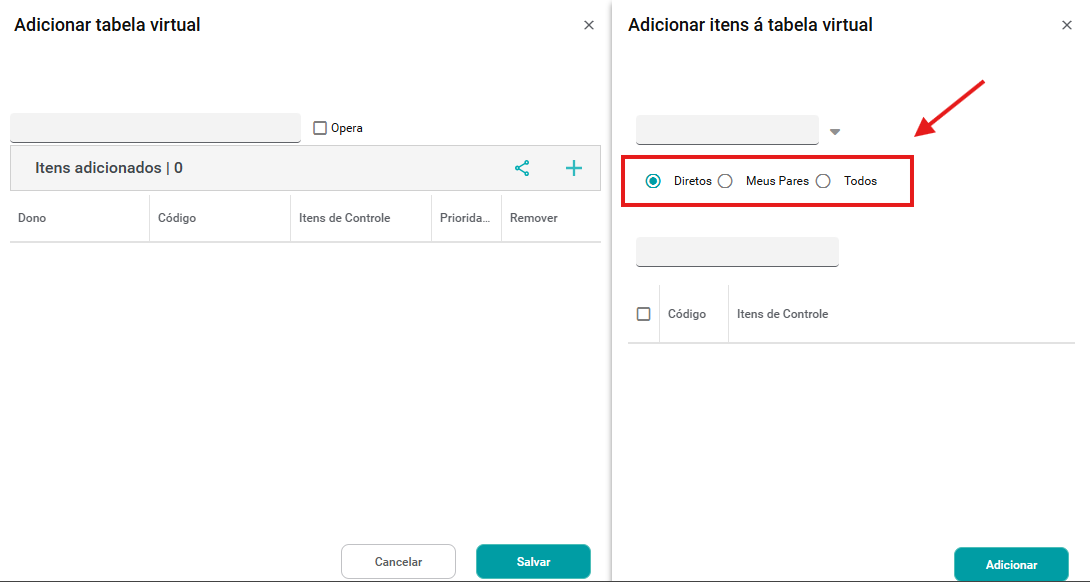Click the plus icon to add items
Image resolution: width=1090 pixels, height=582 pixels.
click(x=574, y=168)
